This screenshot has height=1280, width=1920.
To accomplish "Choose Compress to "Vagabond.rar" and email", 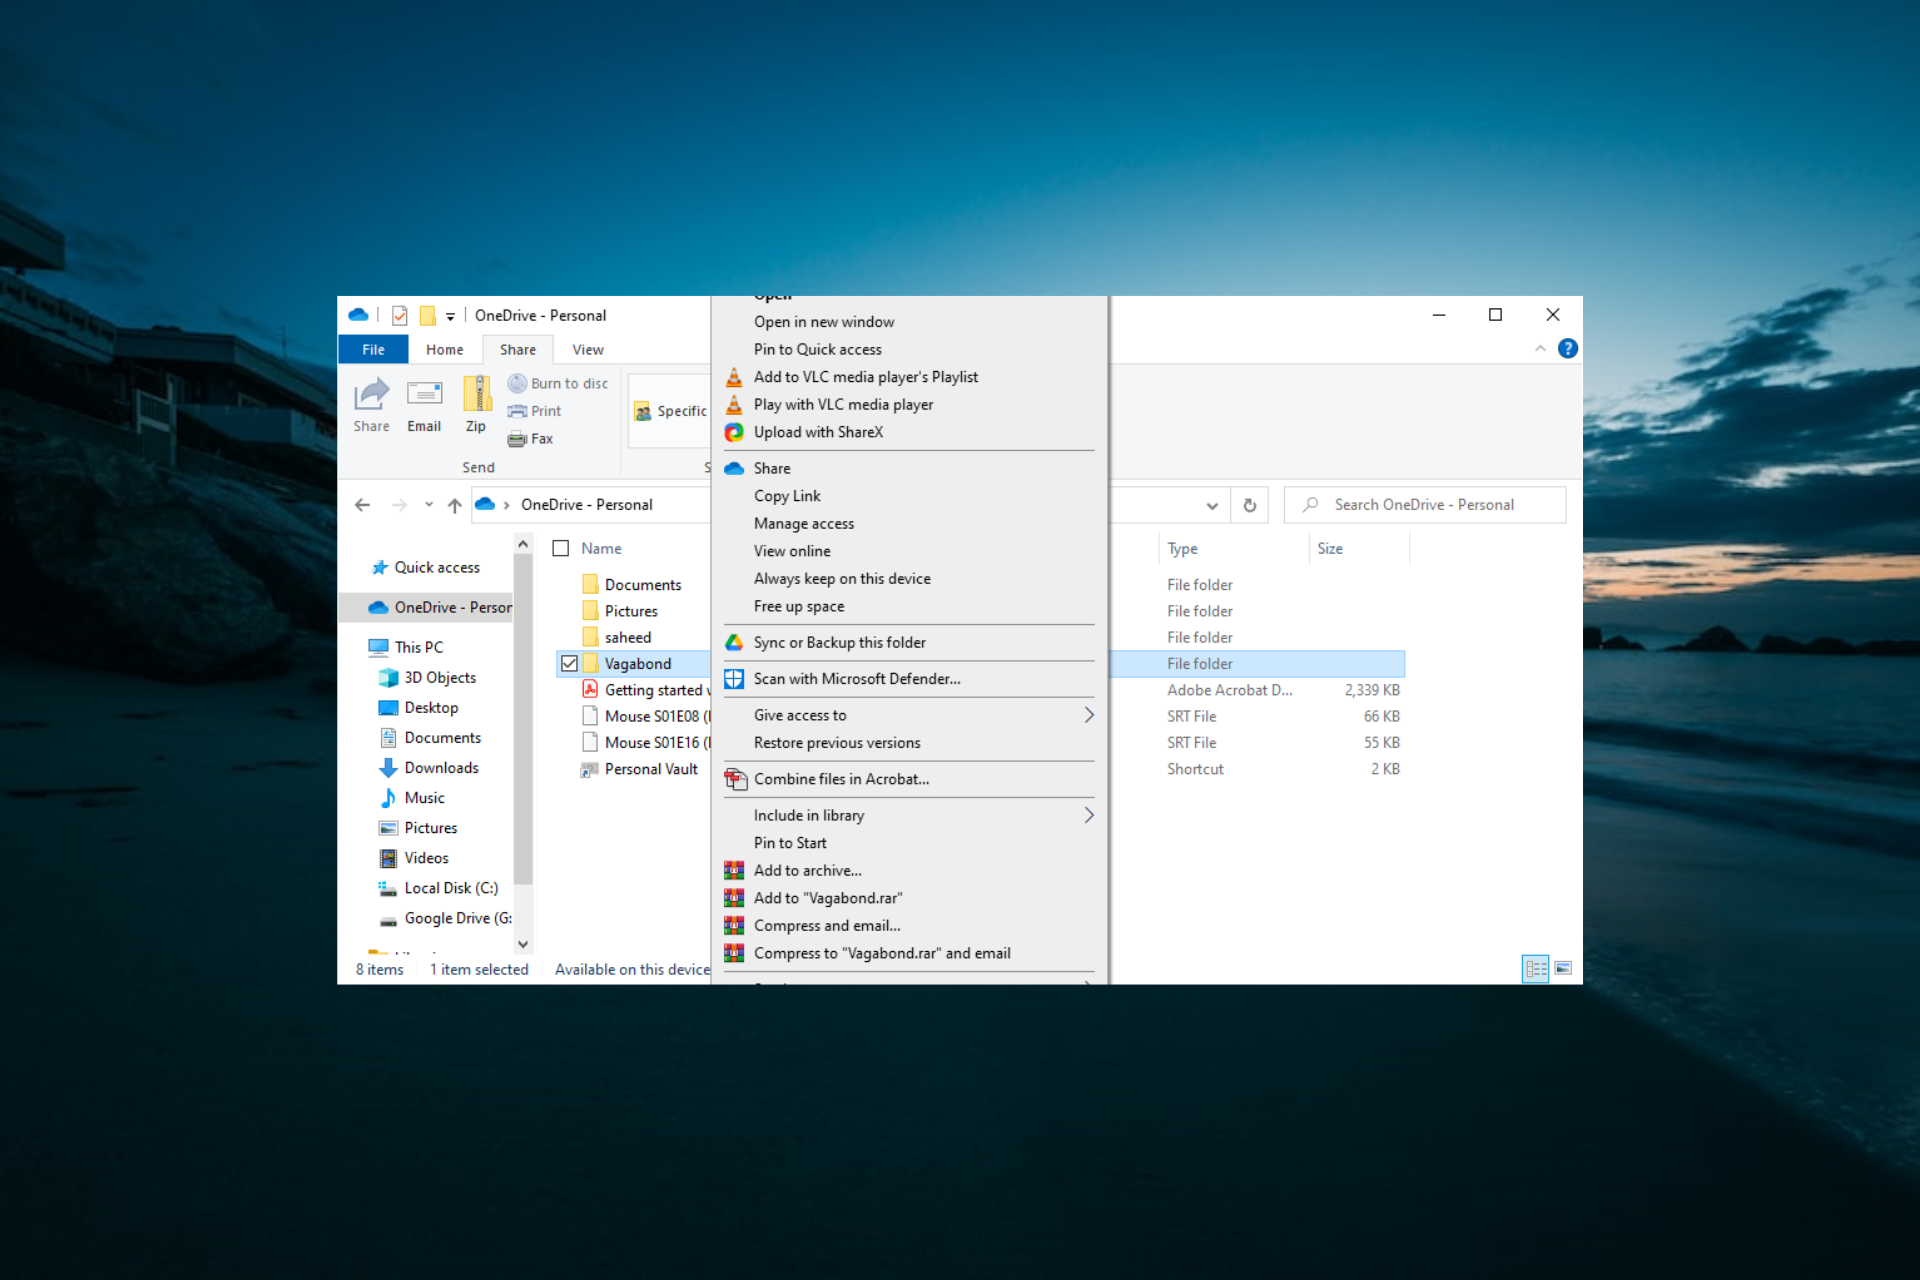I will tap(882, 954).
